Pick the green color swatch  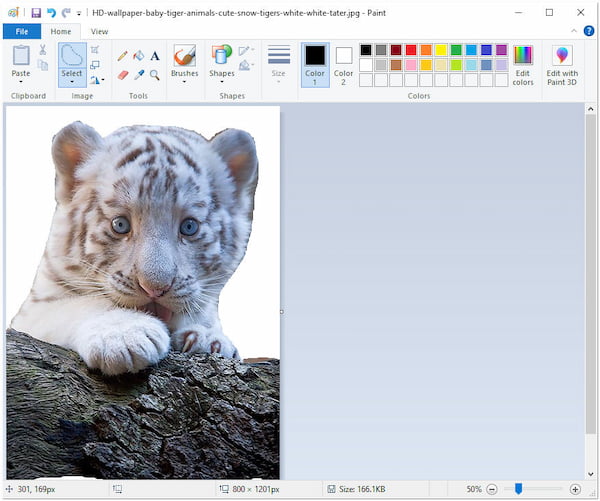click(456, 50)
